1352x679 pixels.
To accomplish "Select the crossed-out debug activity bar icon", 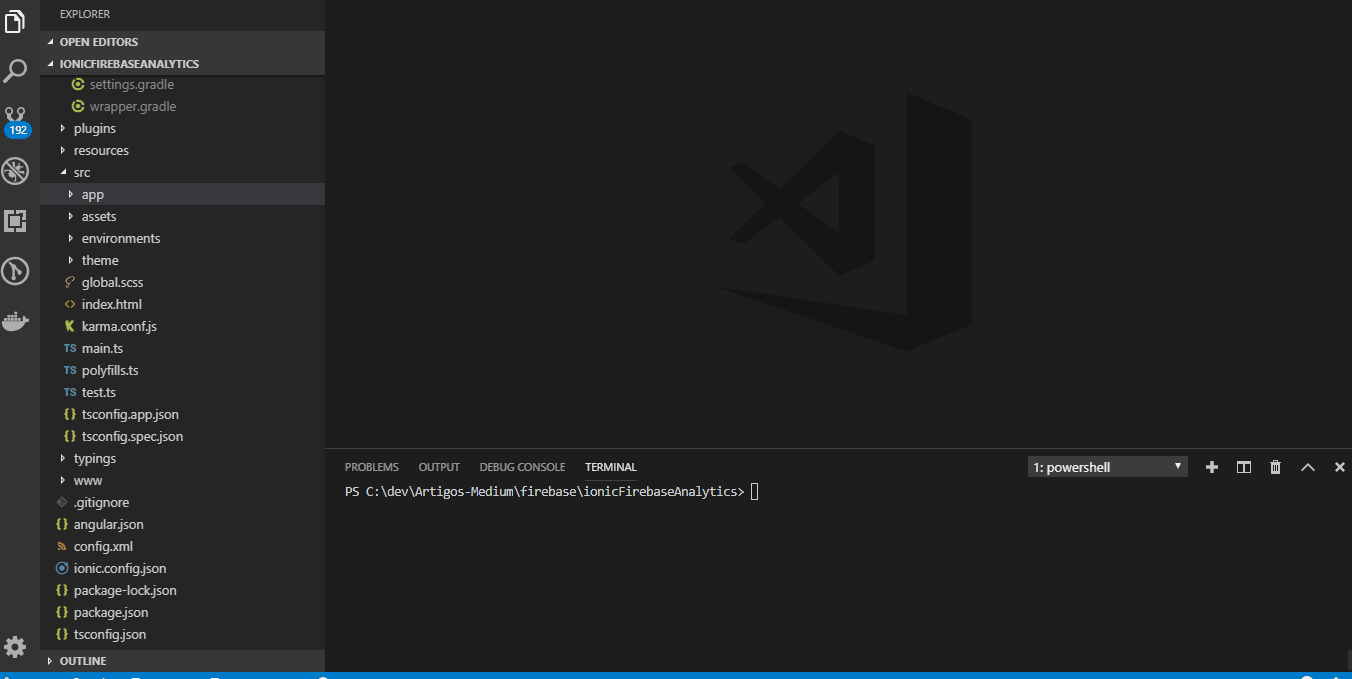I will pyautogui.click(x=16, y=171).
